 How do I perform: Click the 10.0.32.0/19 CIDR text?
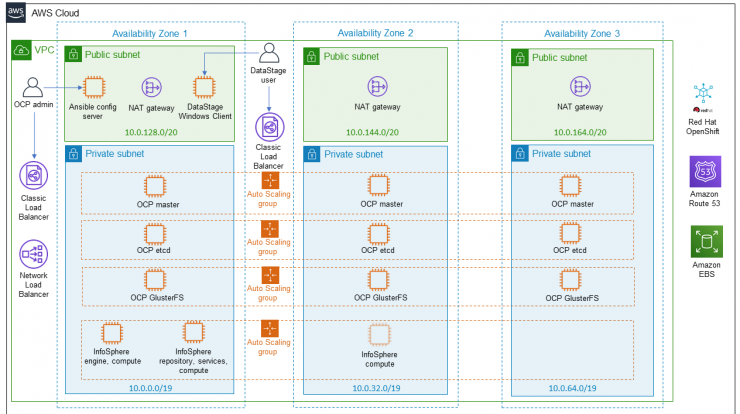point(376,388)
